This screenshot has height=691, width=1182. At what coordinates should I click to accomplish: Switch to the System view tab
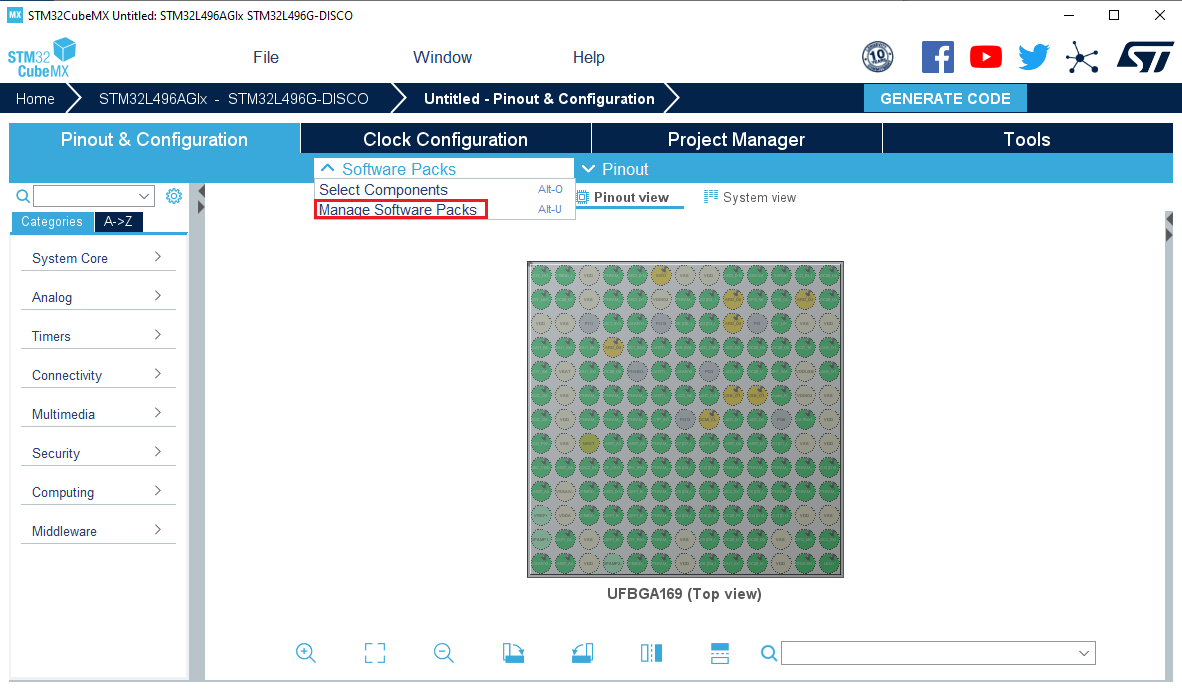click(x=750, y=197)
